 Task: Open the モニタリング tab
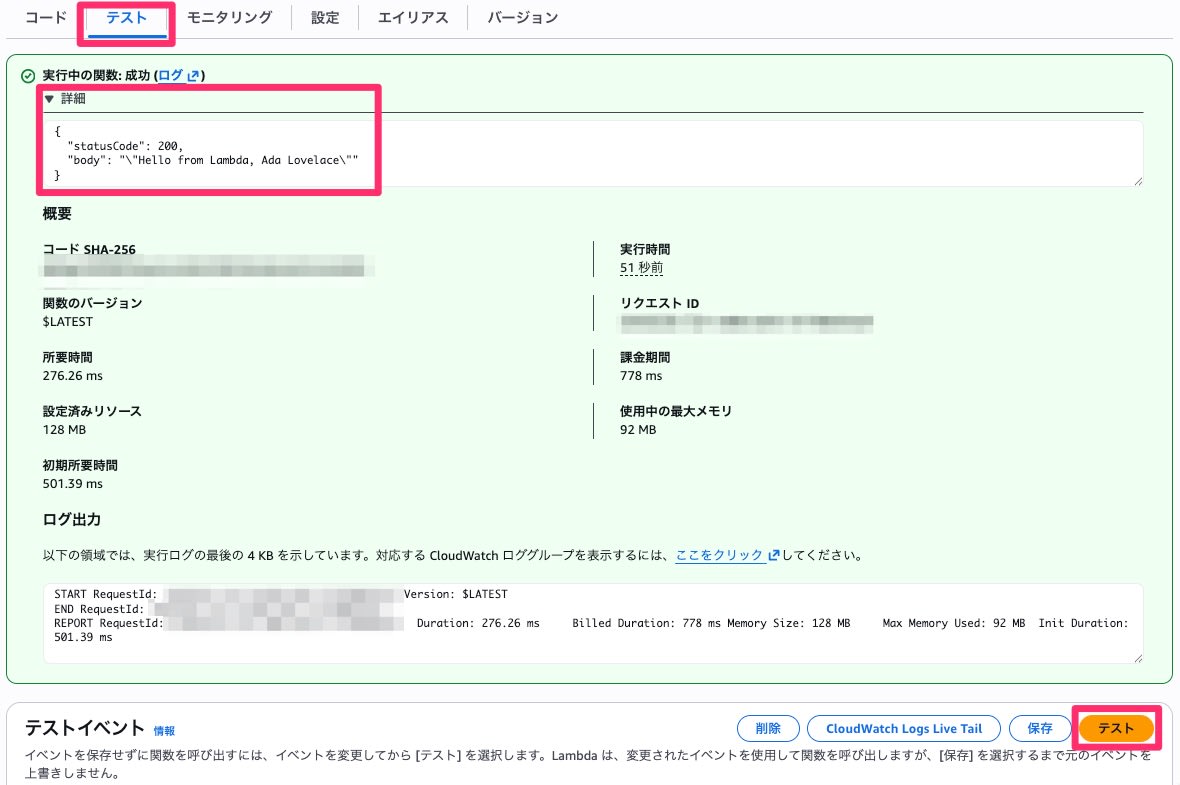tap(229, 17)
